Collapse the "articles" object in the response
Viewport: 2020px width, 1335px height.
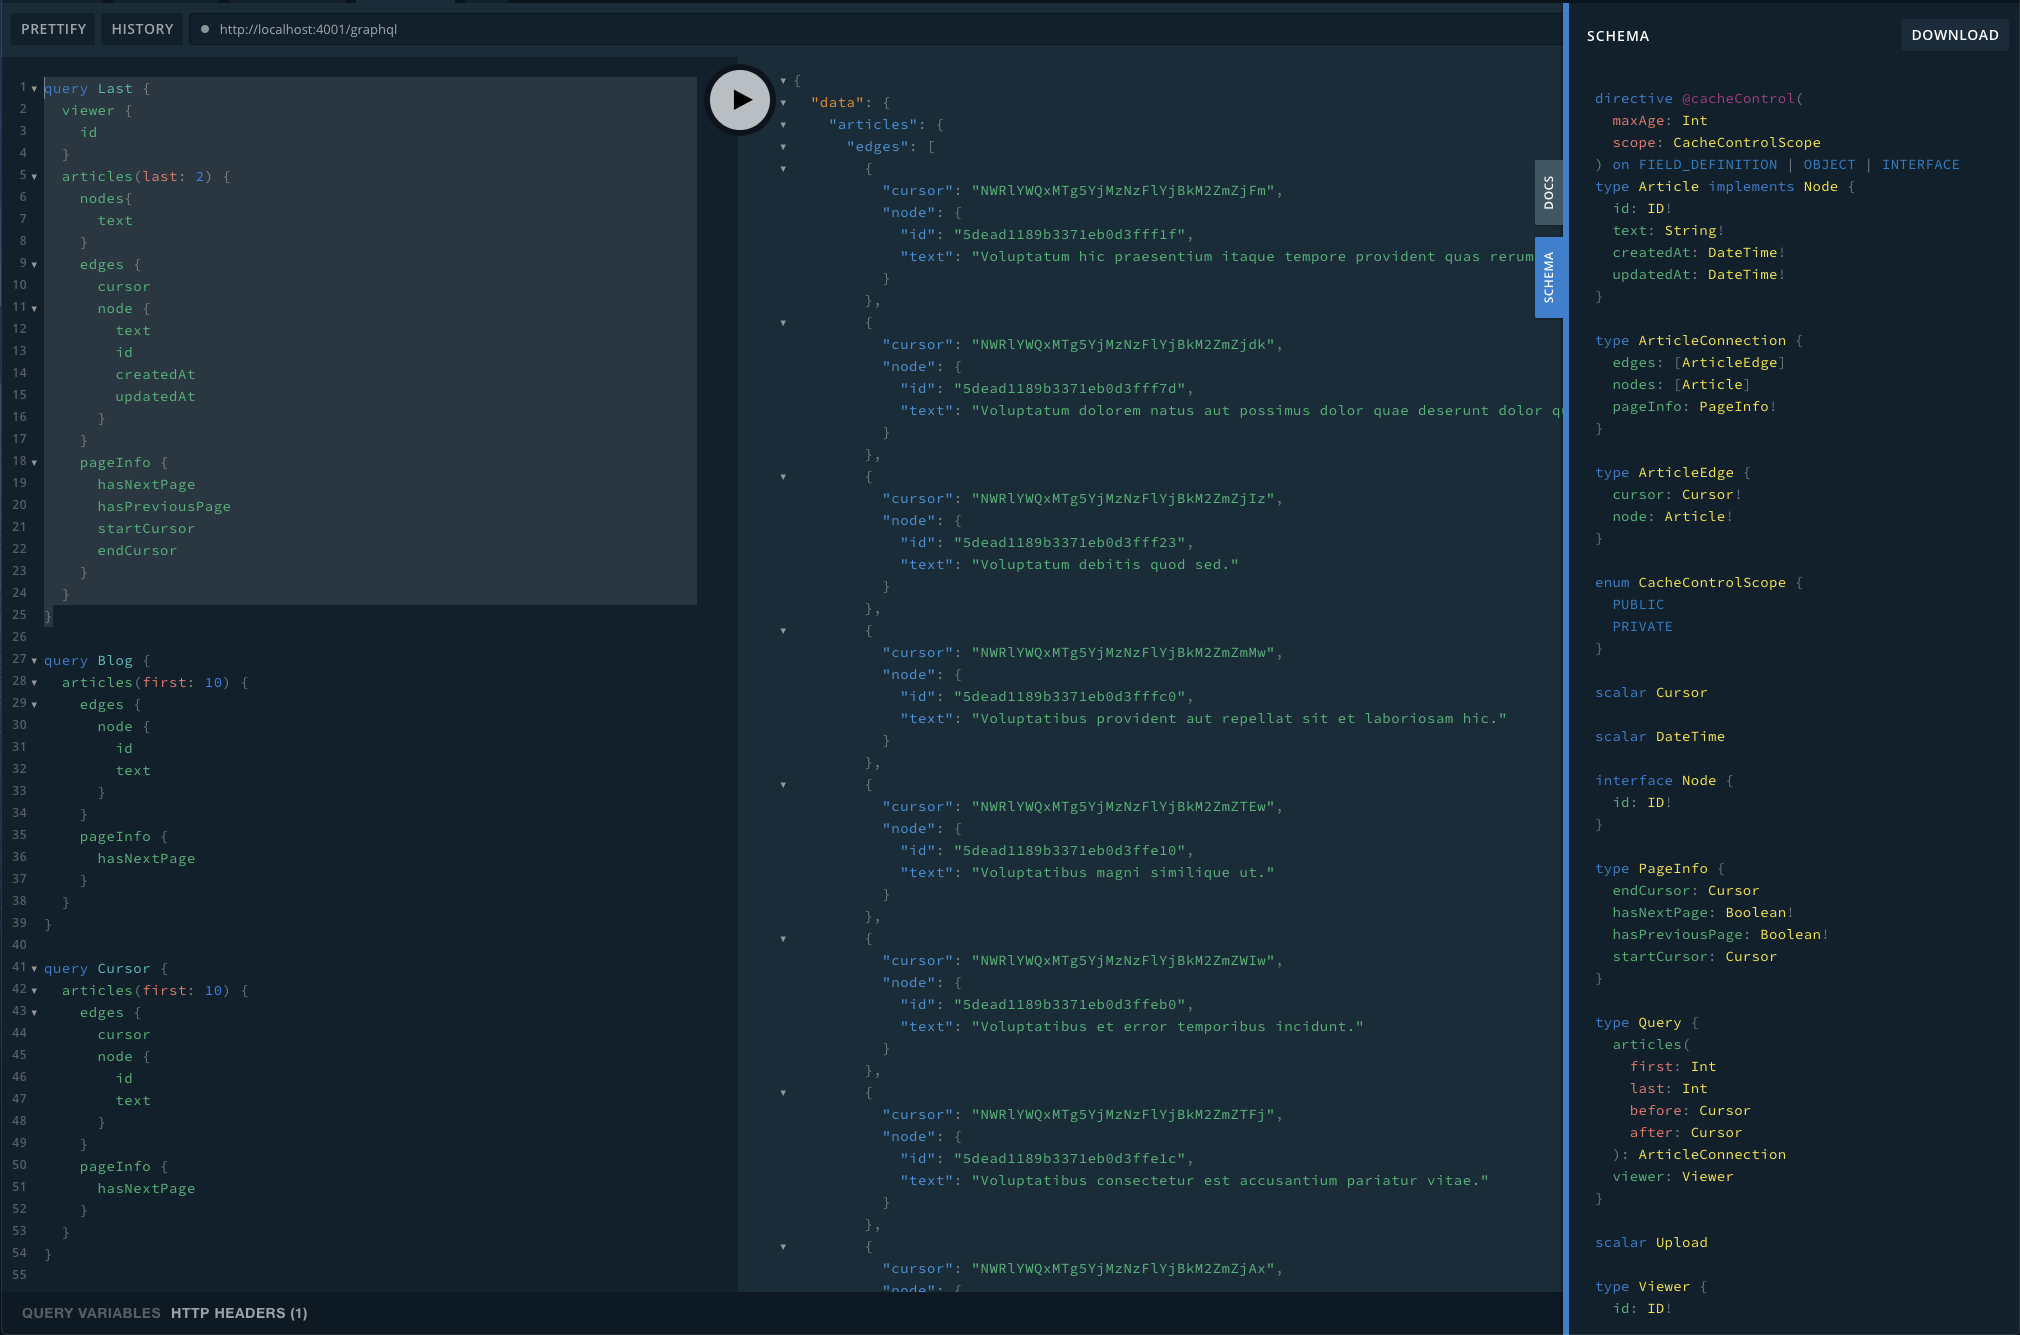783,125
